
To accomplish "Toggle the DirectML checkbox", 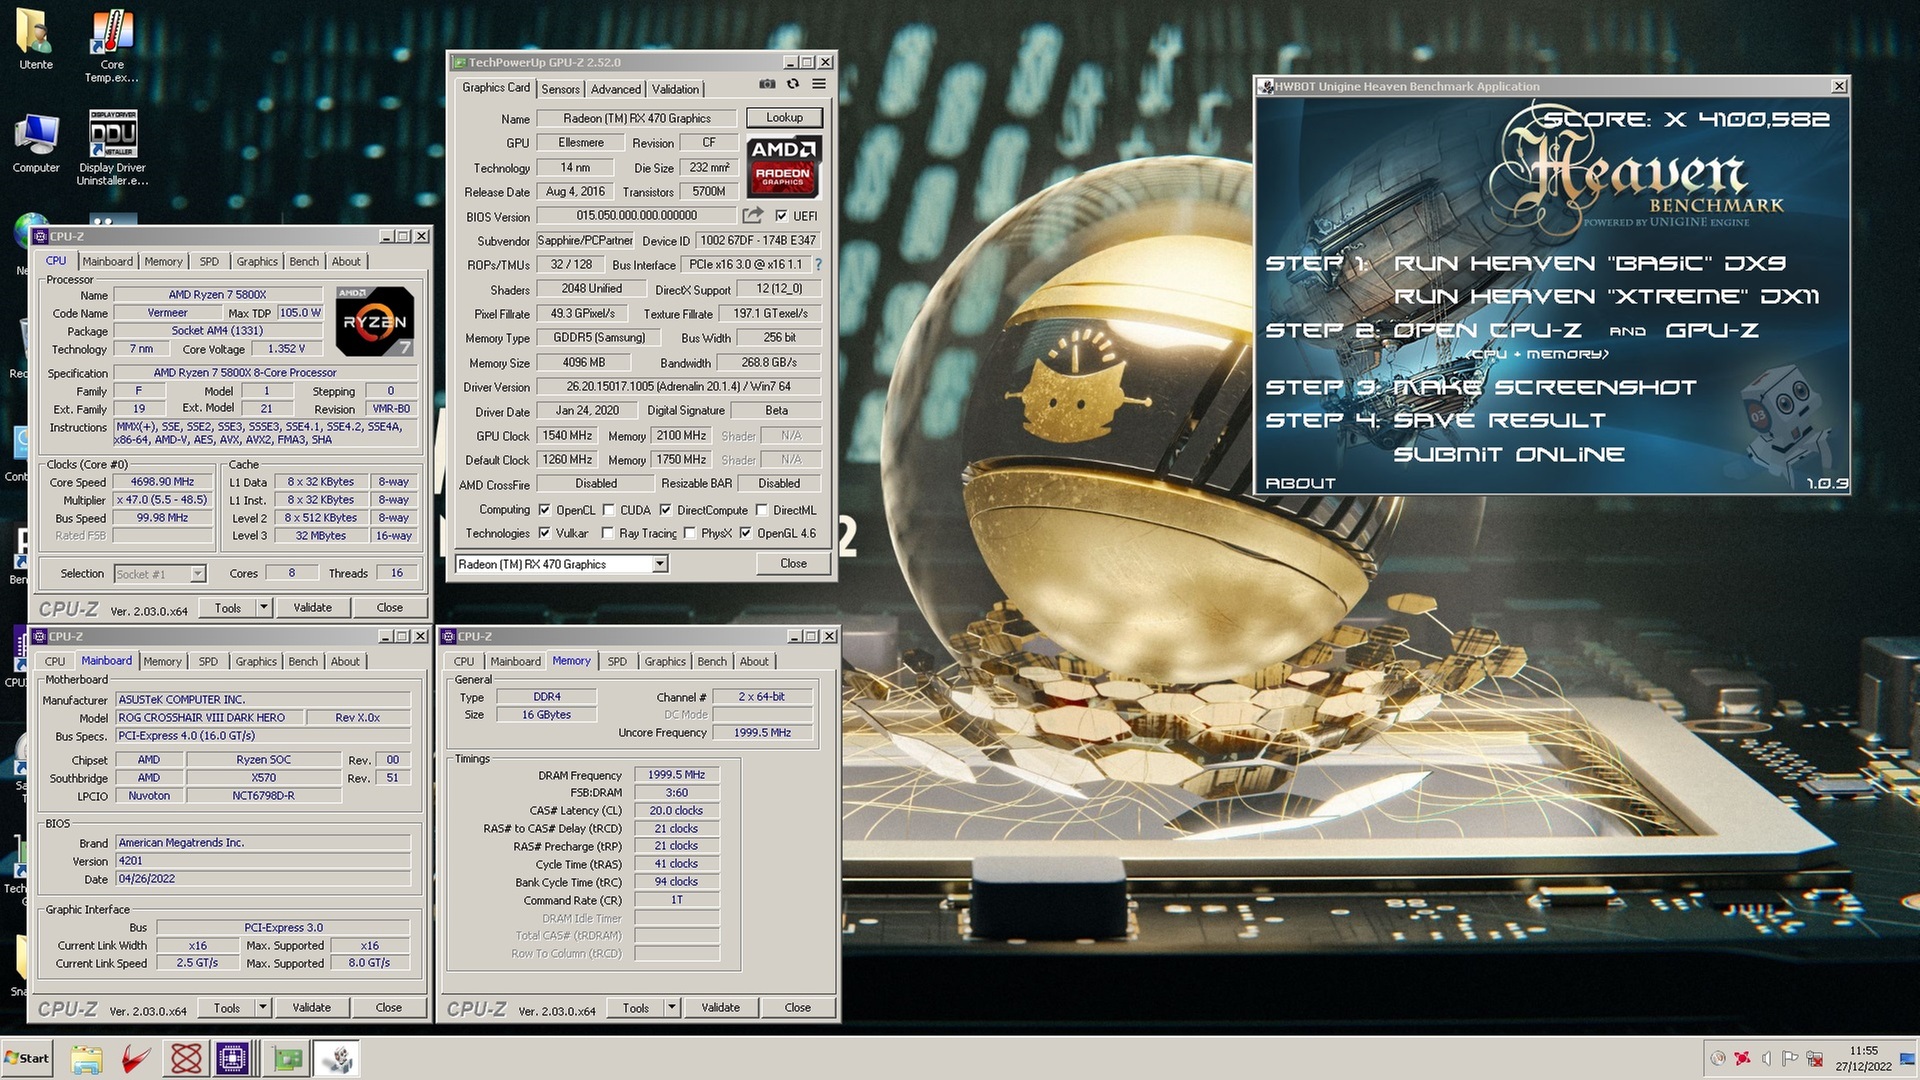I will point(761,510).
